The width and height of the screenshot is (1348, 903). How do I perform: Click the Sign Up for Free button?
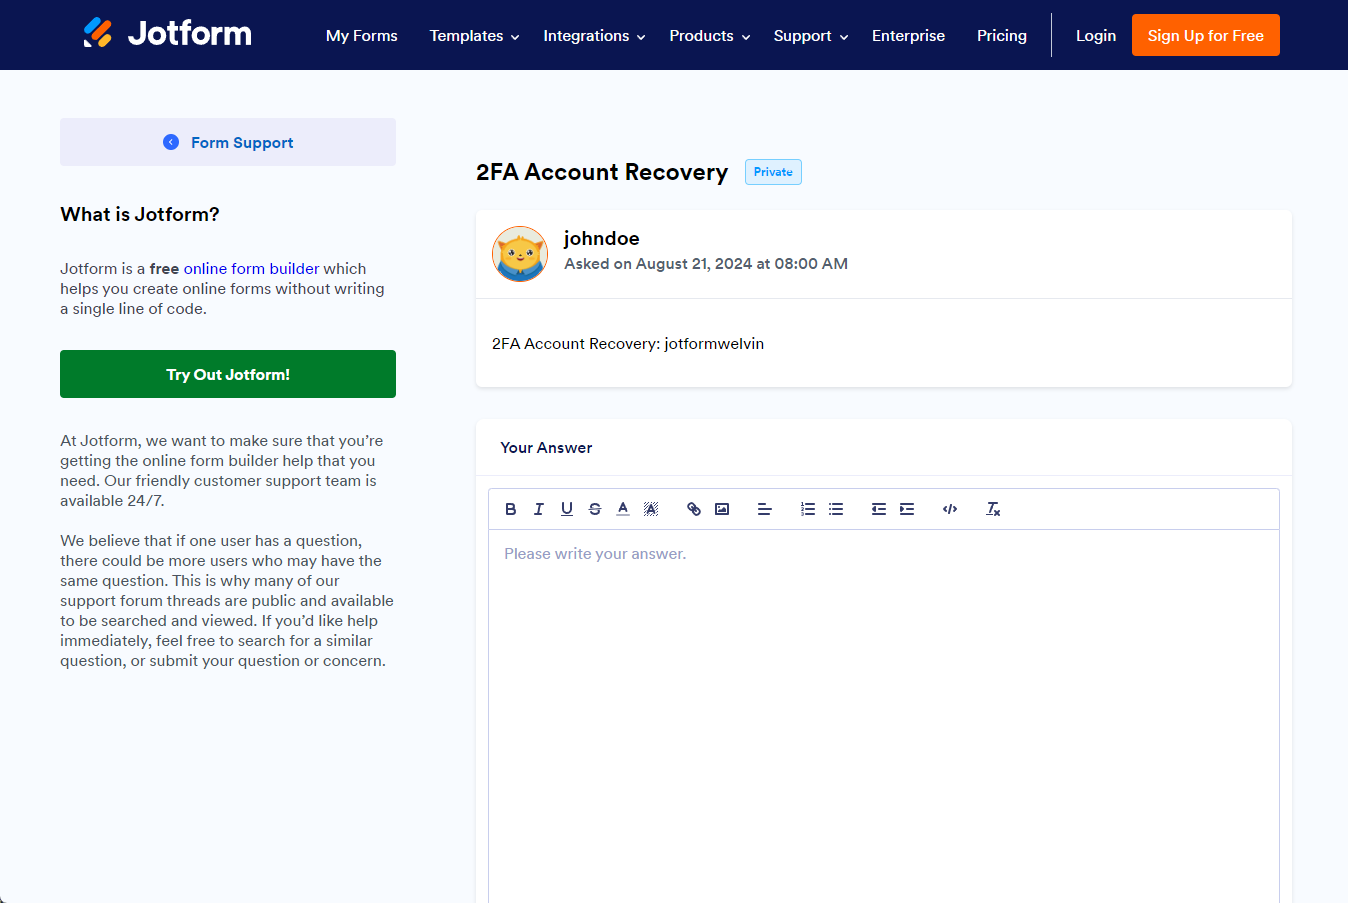(1206, 35)
